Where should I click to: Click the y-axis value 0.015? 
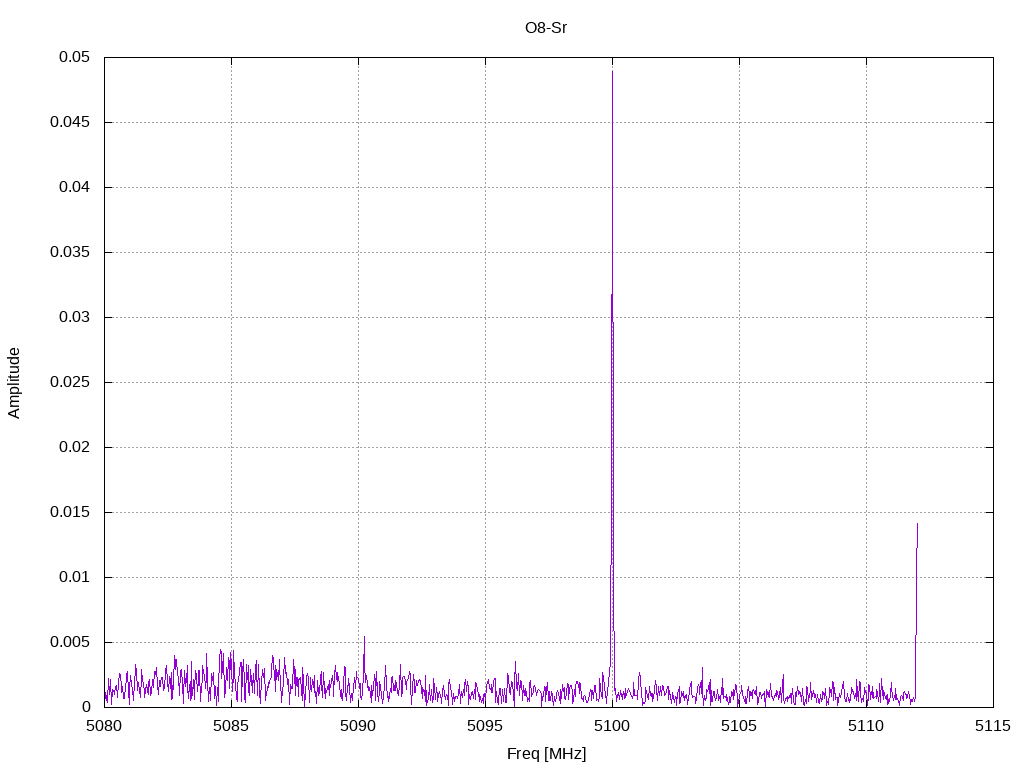[70, 512]
